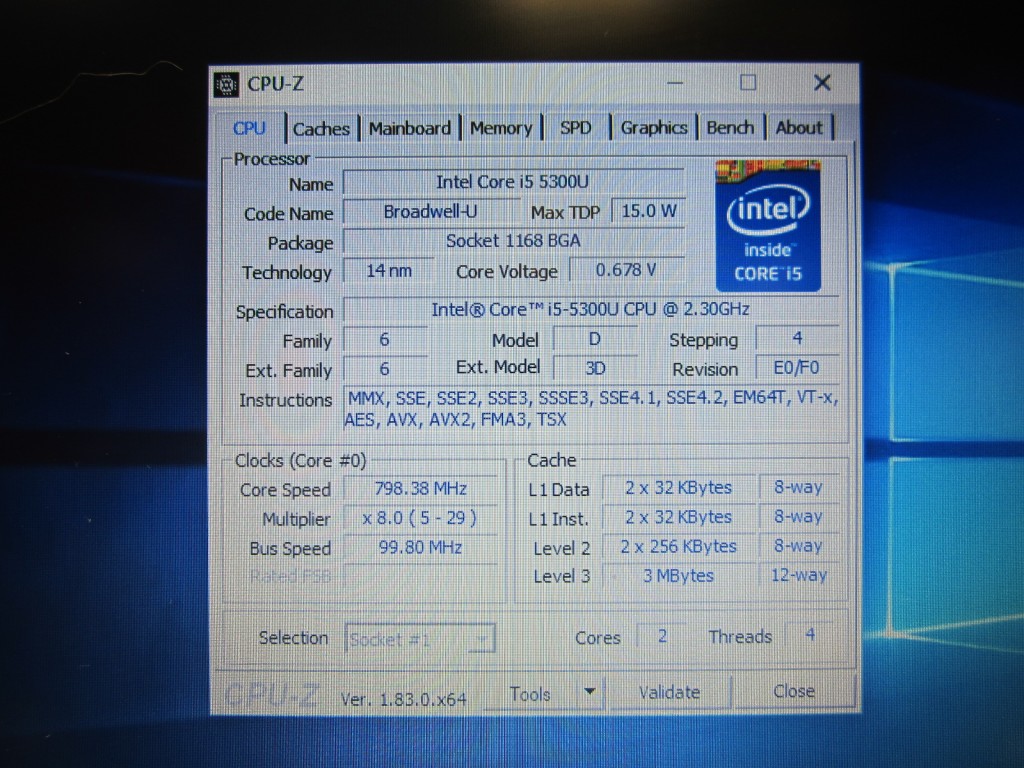
Task: Click the Revision value E0/F0
Action: tap(797, 368)
